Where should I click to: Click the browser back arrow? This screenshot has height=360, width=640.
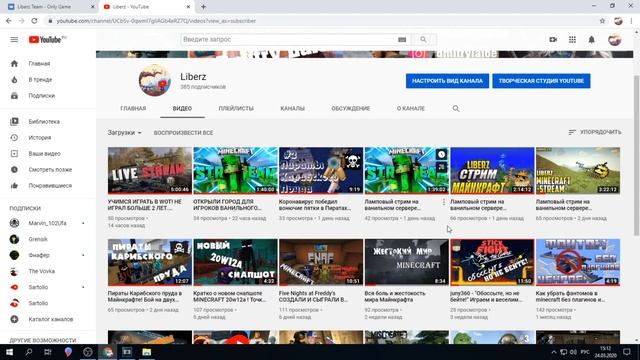[9, 21]
